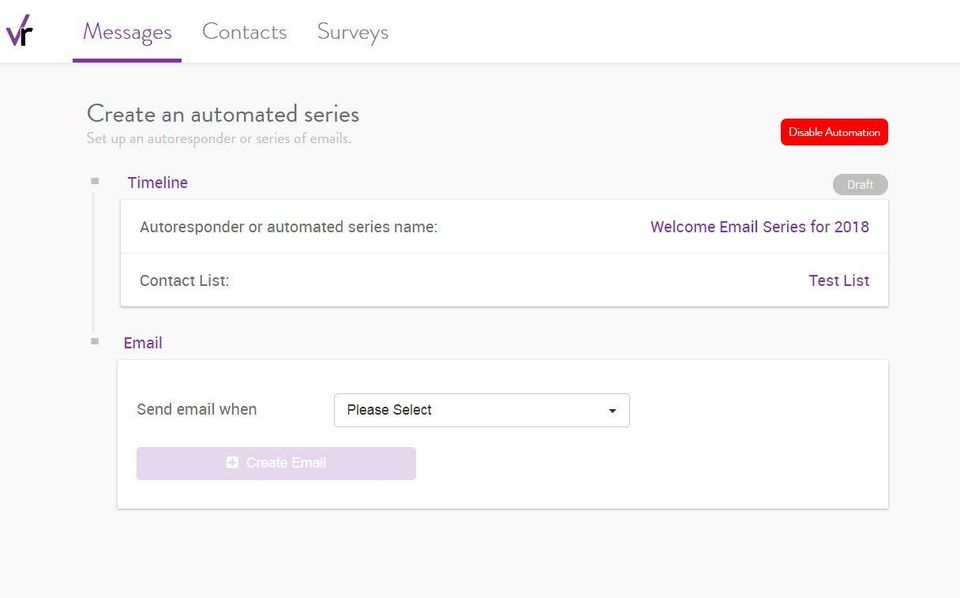Click the Create an automated series heading

223,114
